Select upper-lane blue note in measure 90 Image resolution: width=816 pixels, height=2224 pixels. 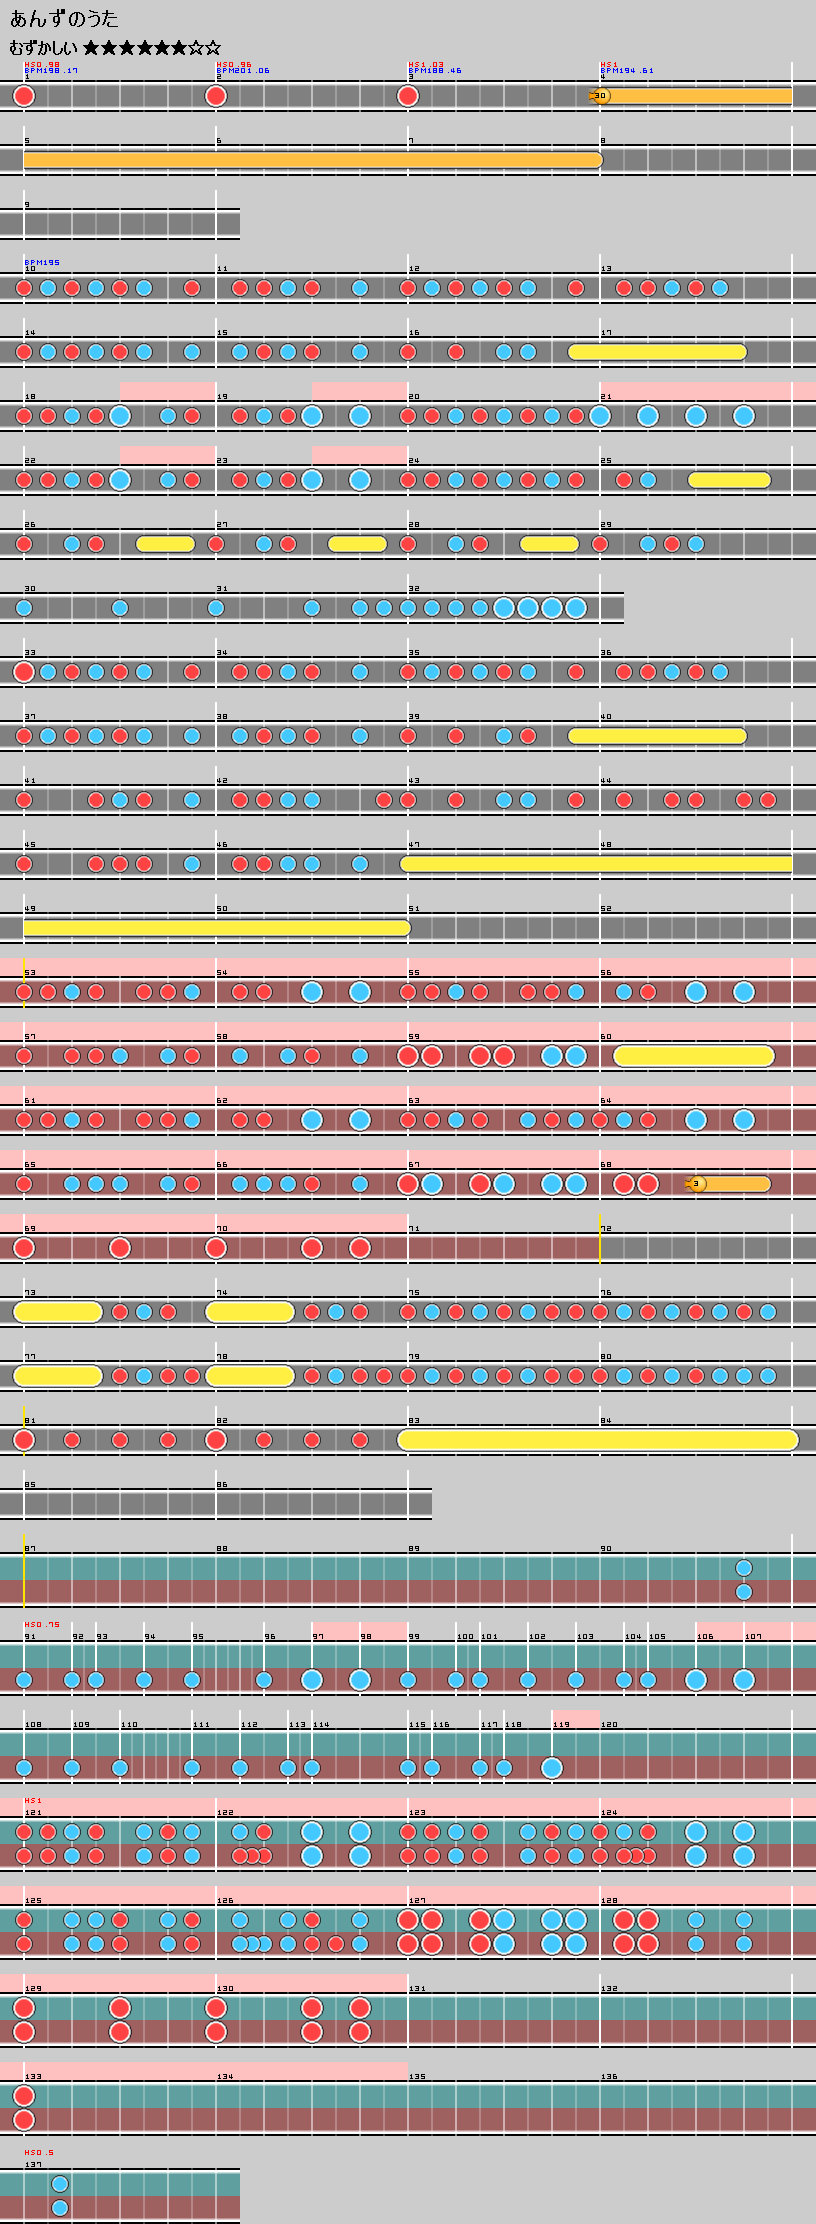coord(744,1568)
